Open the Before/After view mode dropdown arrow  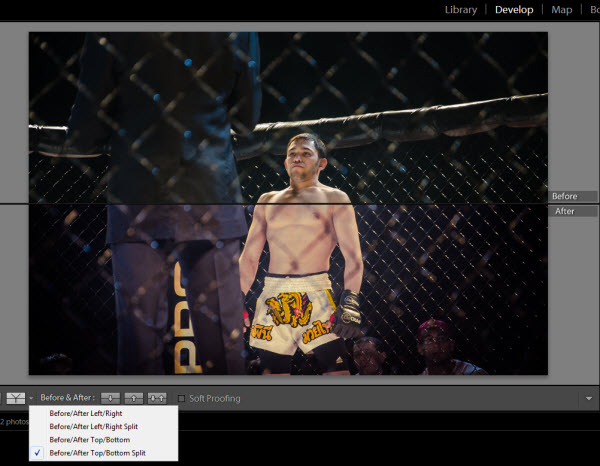(31, 398)
